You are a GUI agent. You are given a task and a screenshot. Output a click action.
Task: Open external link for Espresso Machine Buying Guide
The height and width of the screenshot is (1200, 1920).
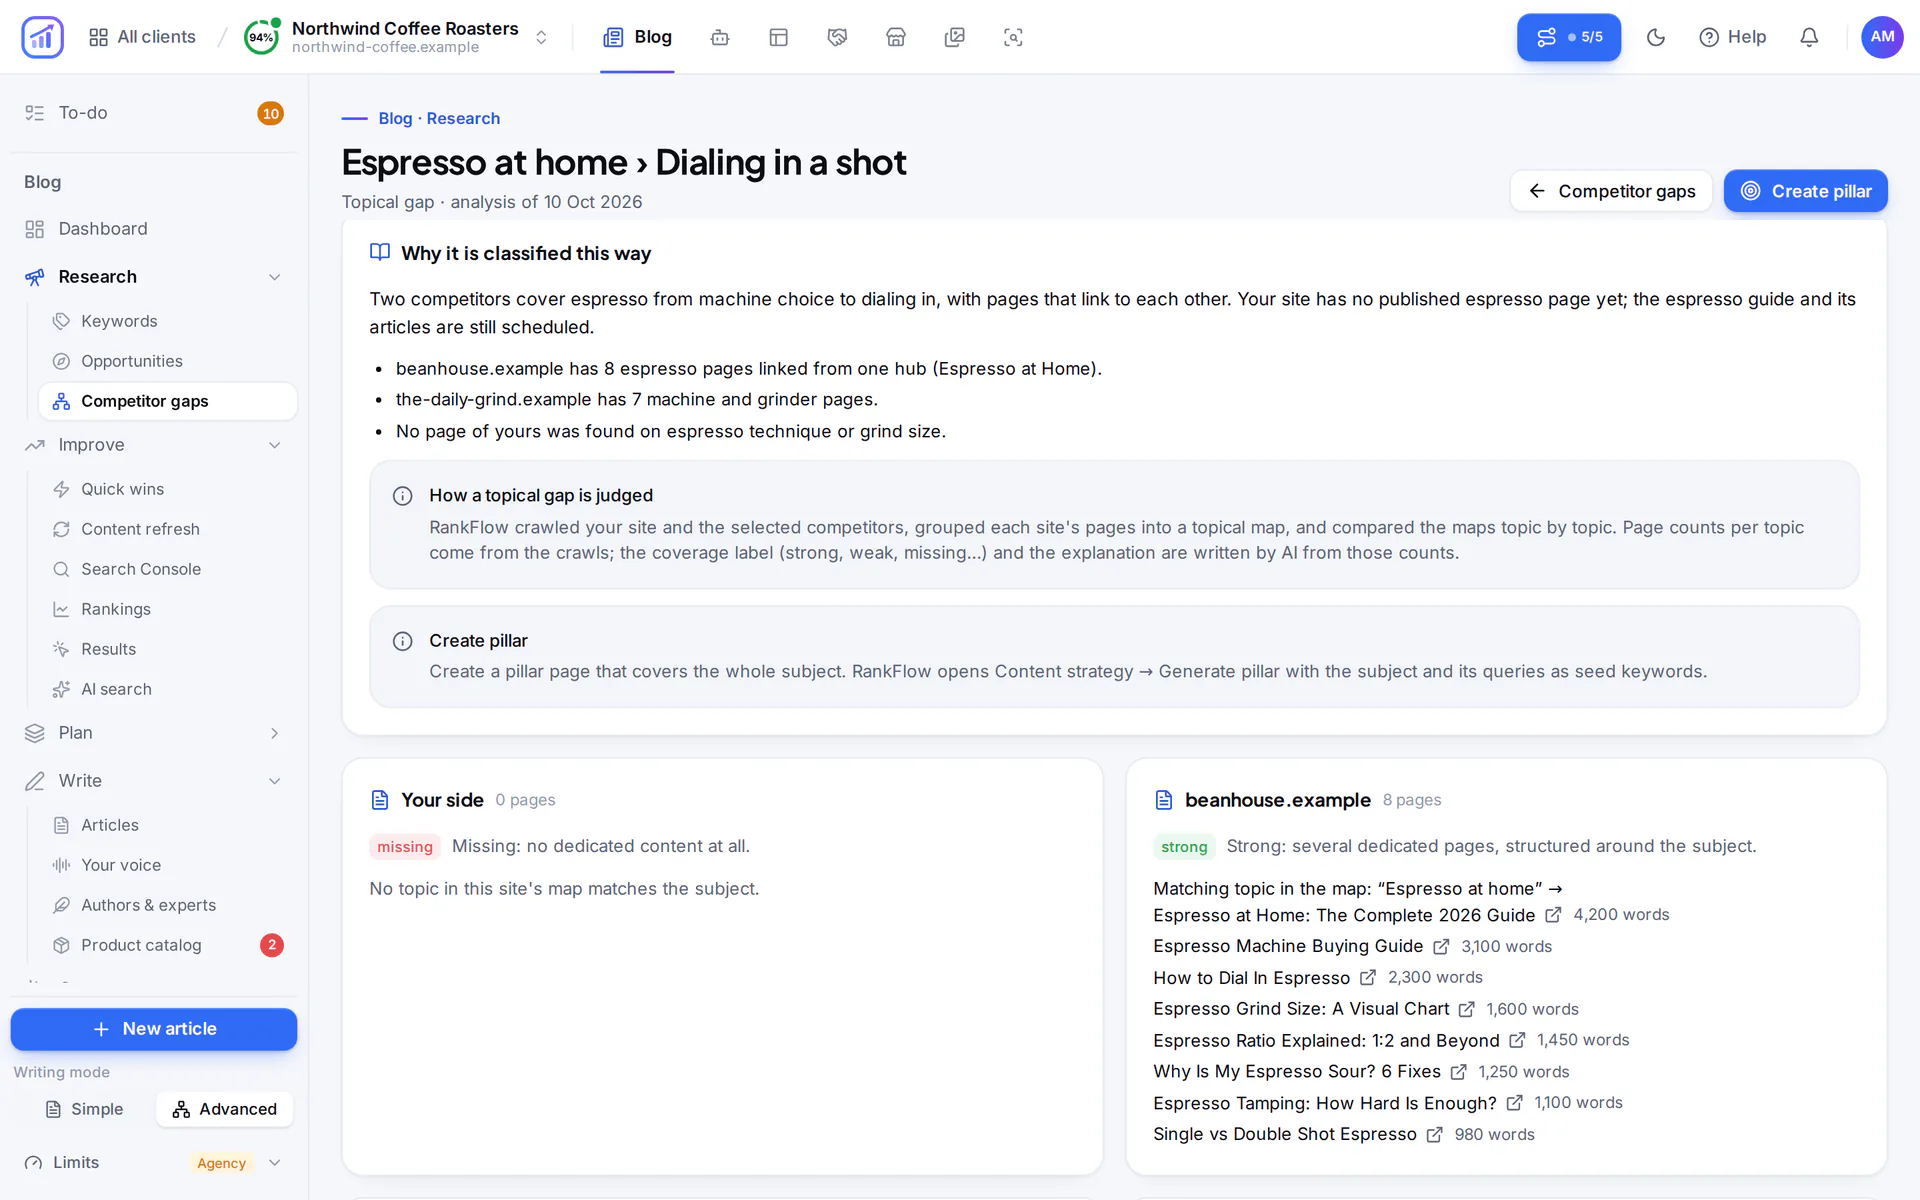pyautogui.click(x=1441, y=946)
